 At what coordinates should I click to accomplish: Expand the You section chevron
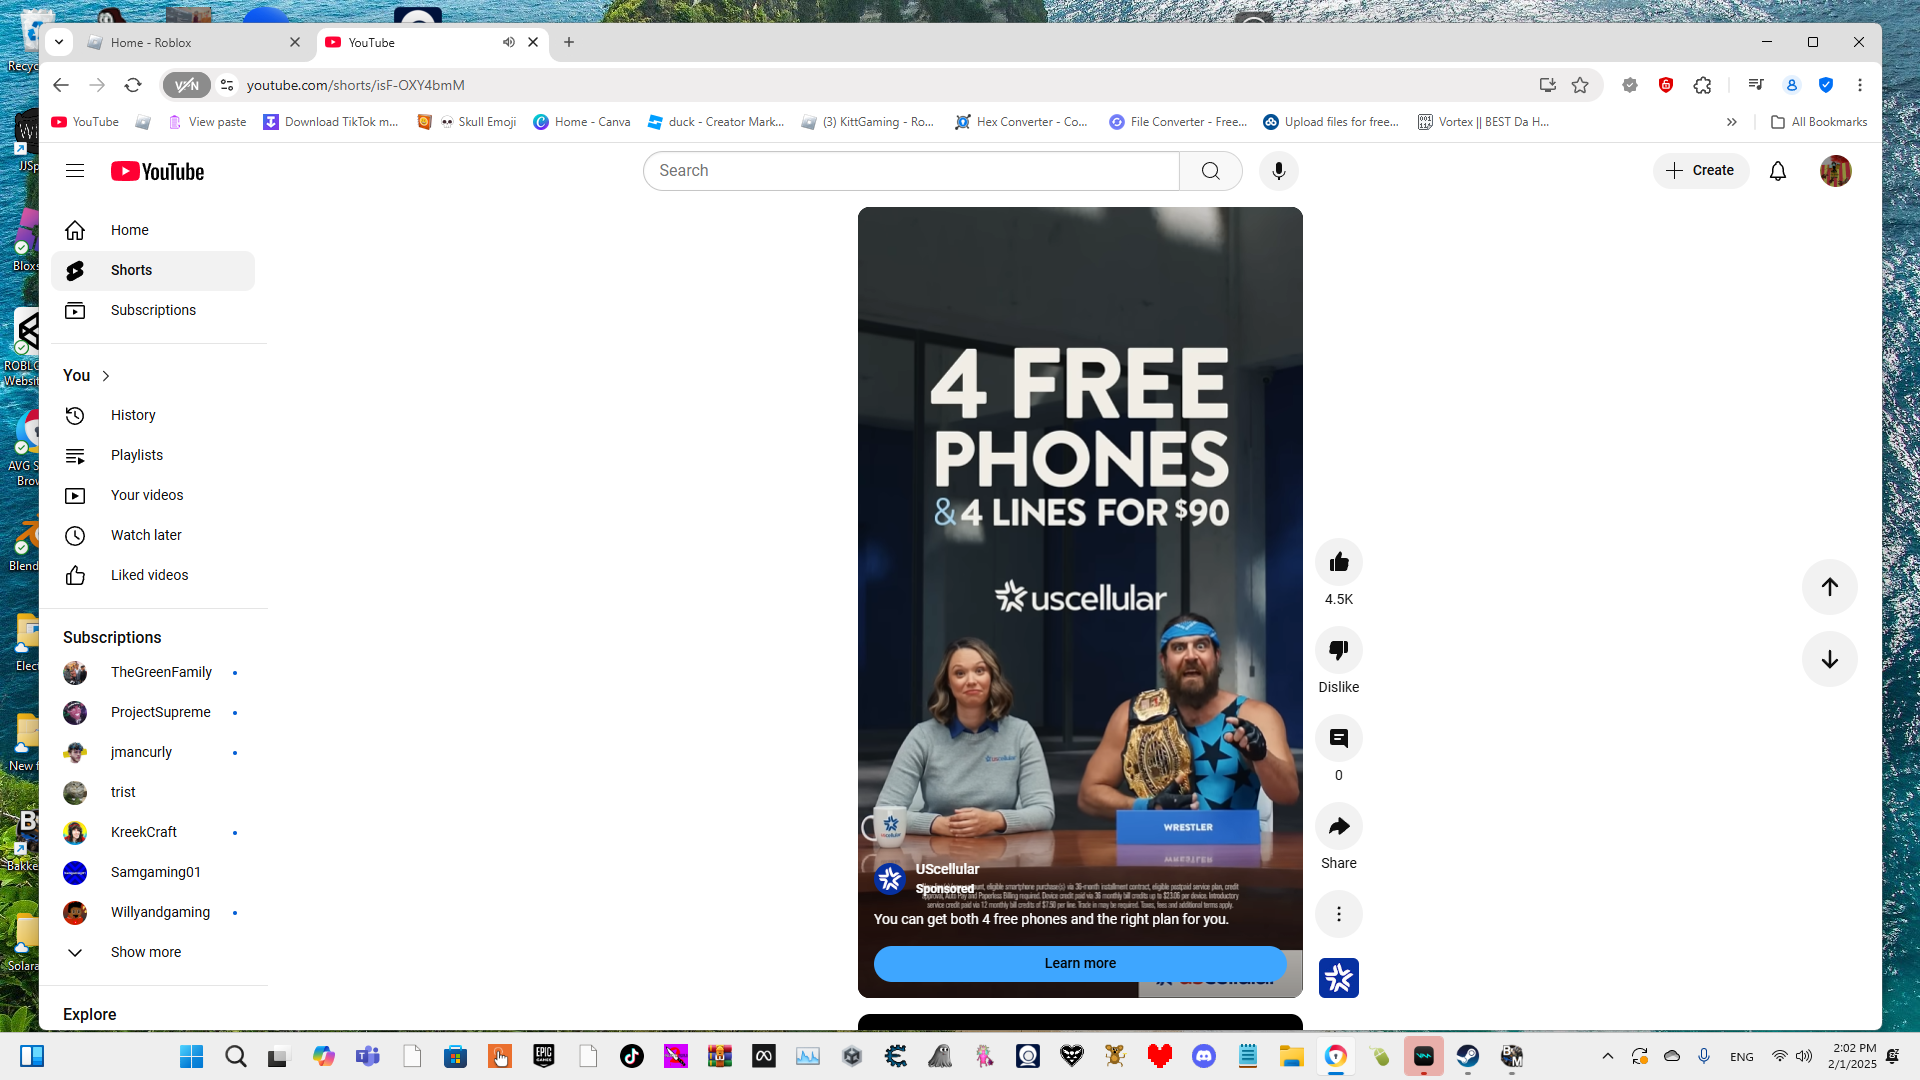pos(106,376)
